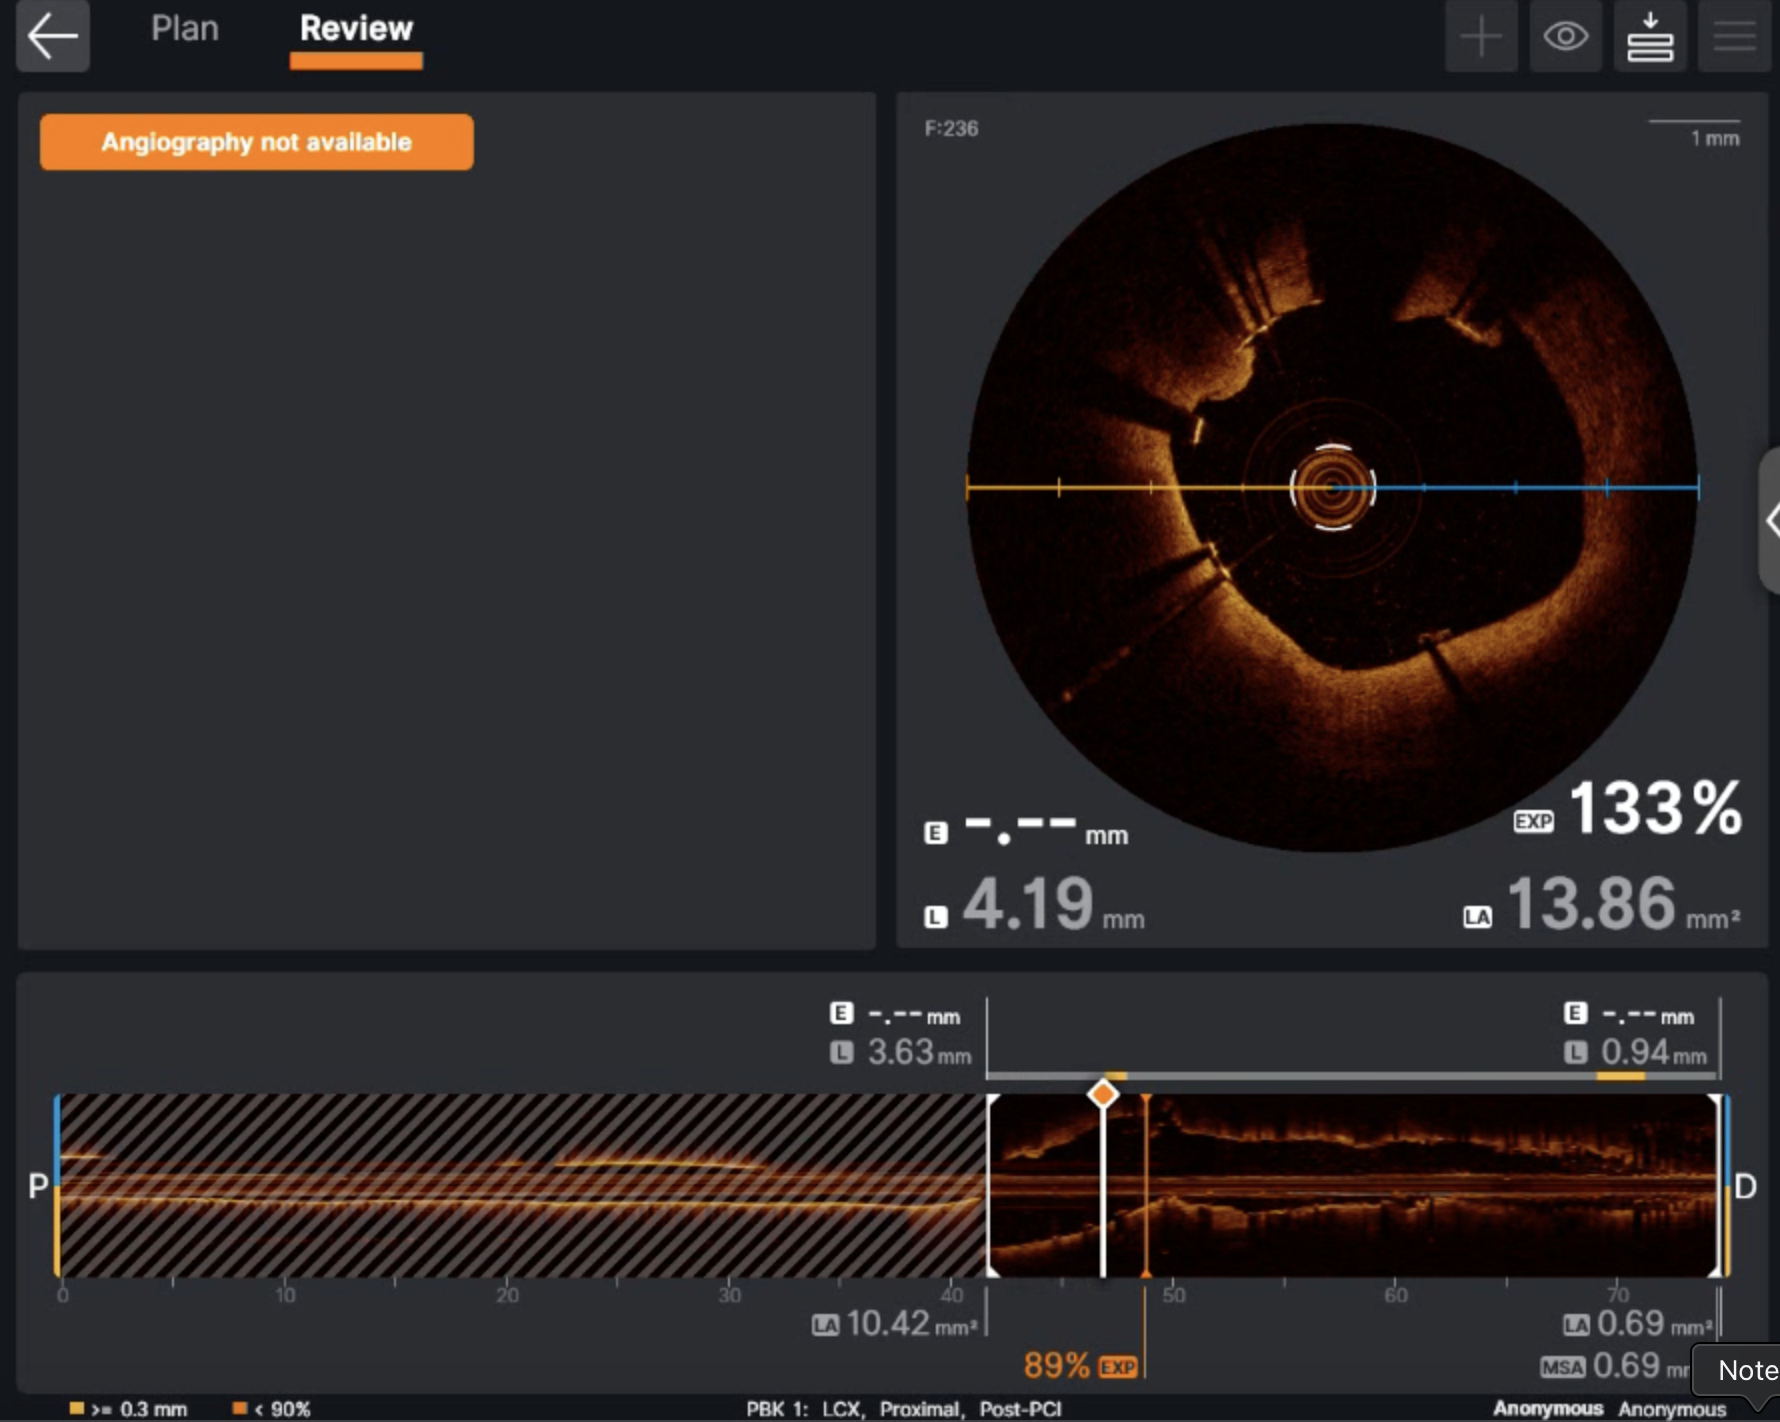Toggle the eye visibility icon
Screen dimensions: 1780x1422
coord(1565,37)
